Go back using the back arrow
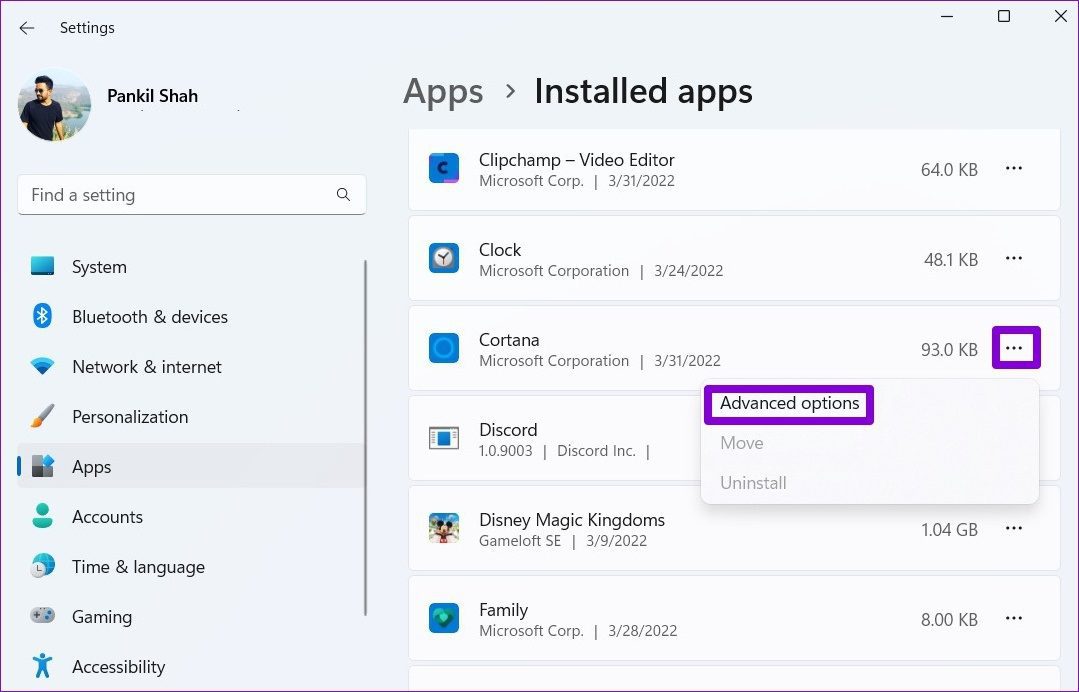Viewport: 1079px width, 692px height. [27, 28]
